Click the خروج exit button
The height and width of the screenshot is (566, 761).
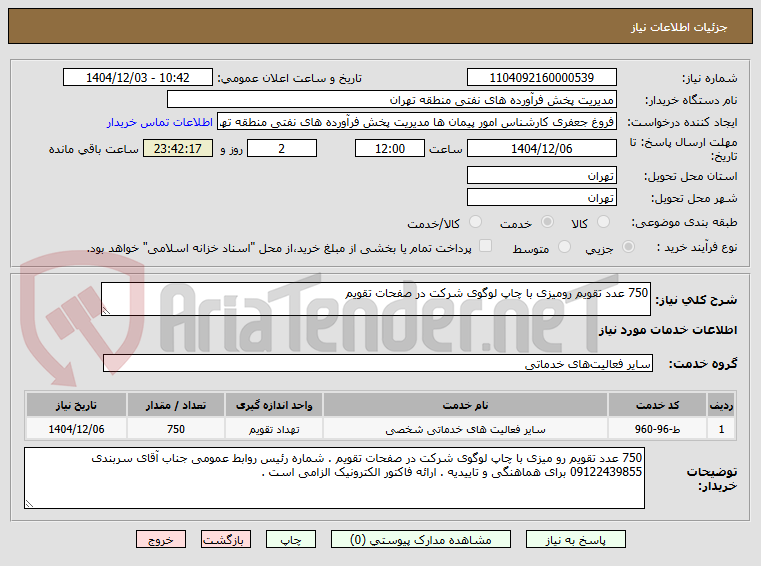point(161,539)
